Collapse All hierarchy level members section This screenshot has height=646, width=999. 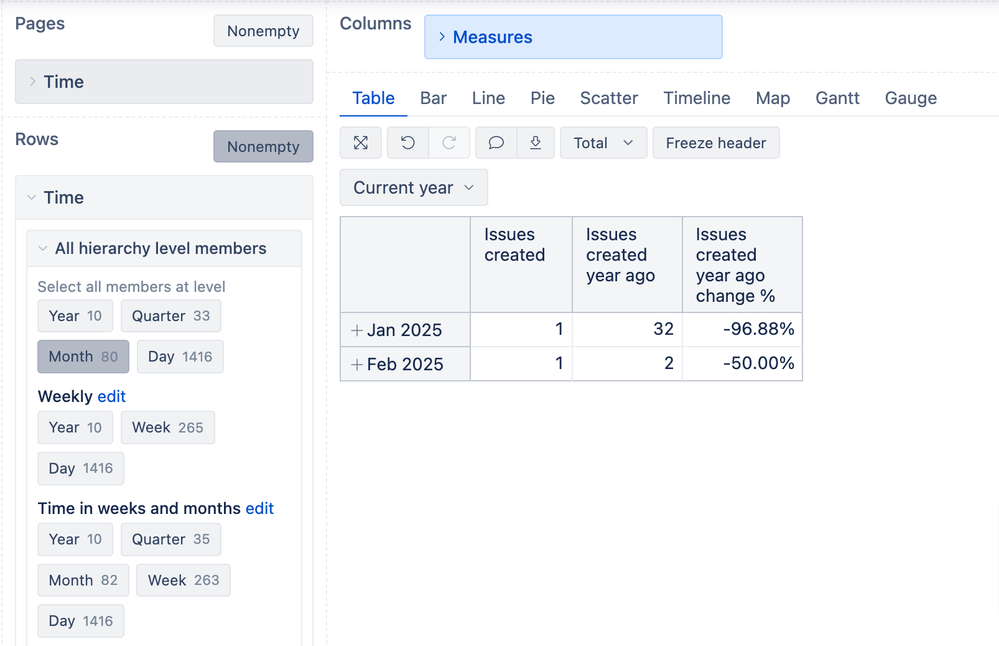coord(43,248)
